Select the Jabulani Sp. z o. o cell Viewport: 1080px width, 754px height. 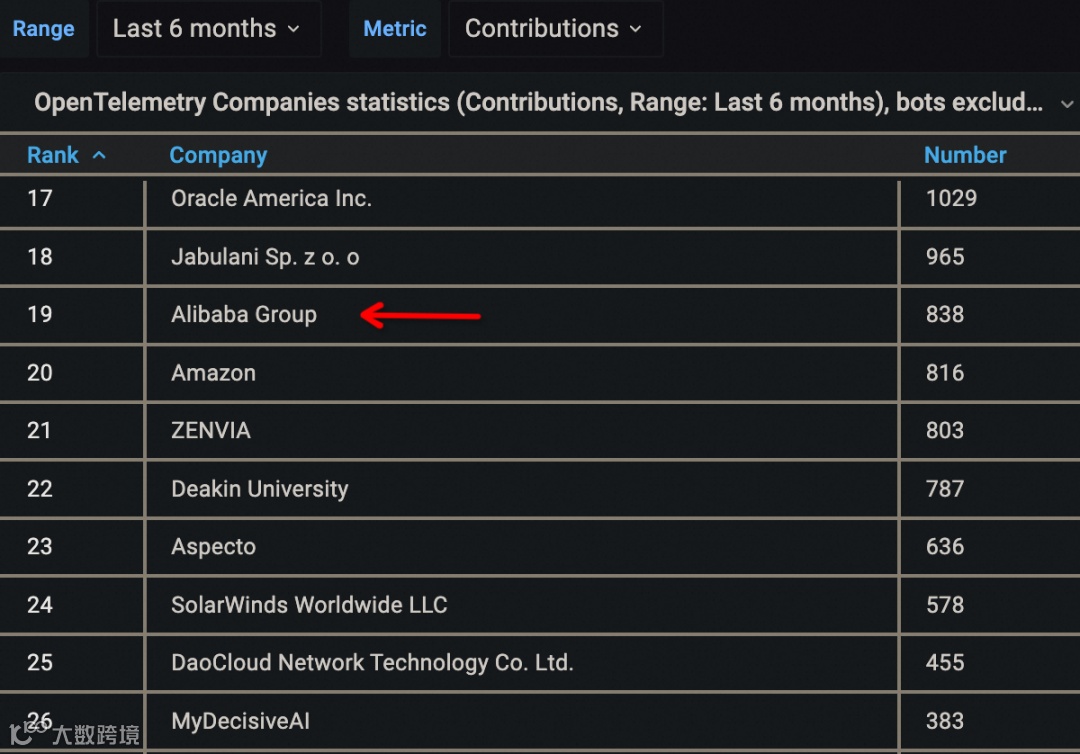(x=522, y=257)
